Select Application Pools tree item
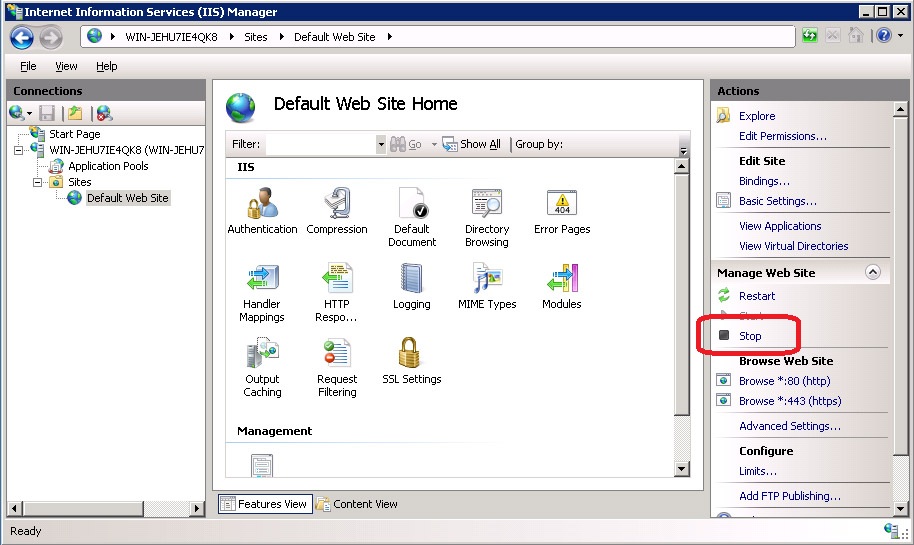 click(x=108, y=166)
